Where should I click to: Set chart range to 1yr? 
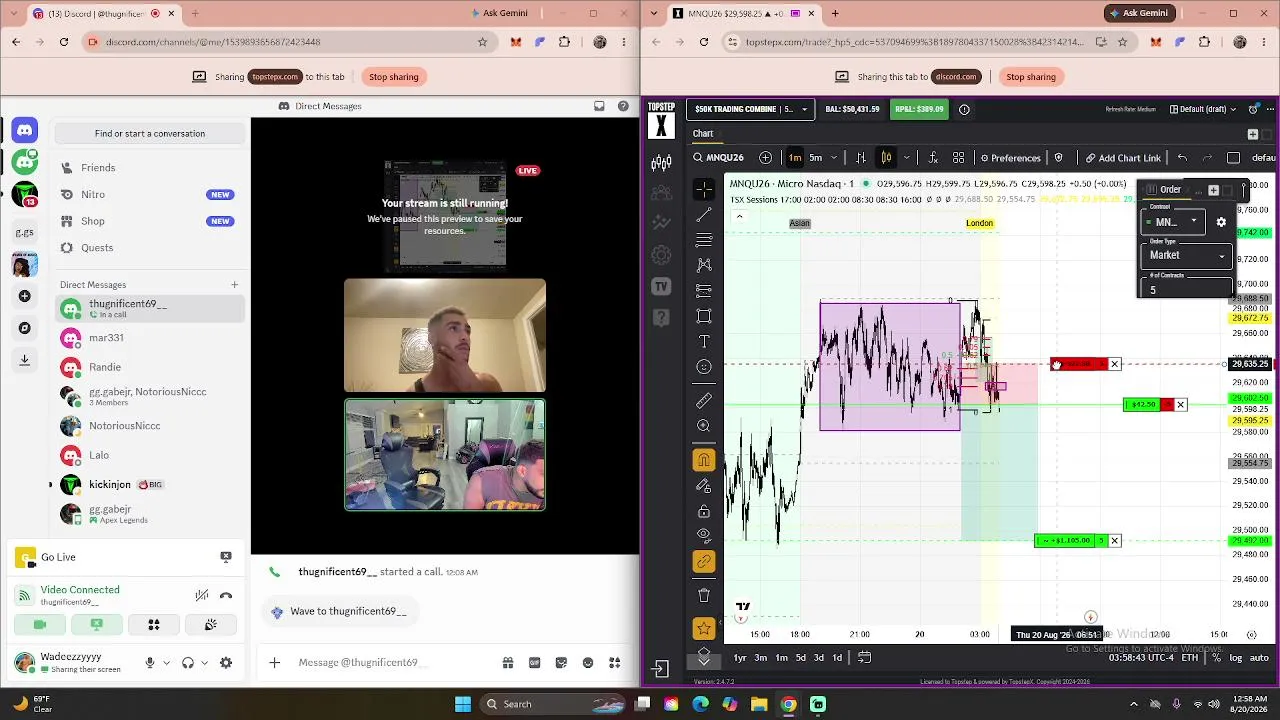pos(740,657)
